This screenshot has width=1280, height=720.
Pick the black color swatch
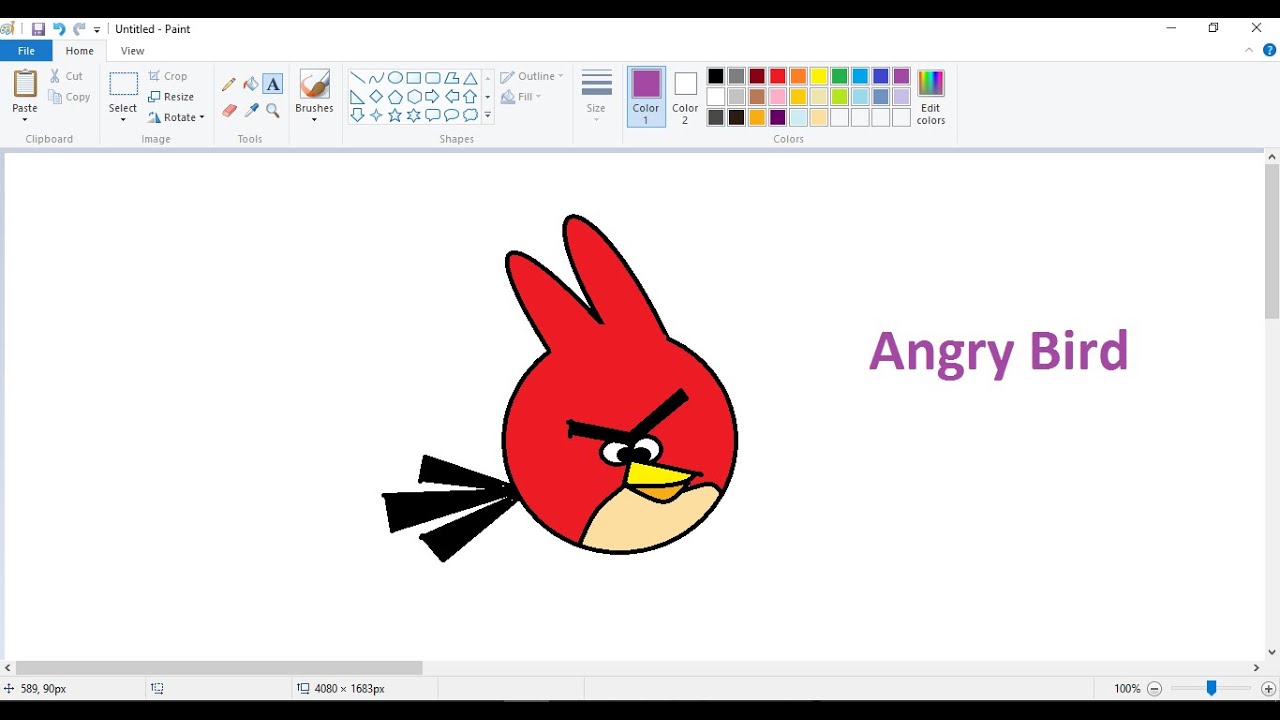(716, 76)
